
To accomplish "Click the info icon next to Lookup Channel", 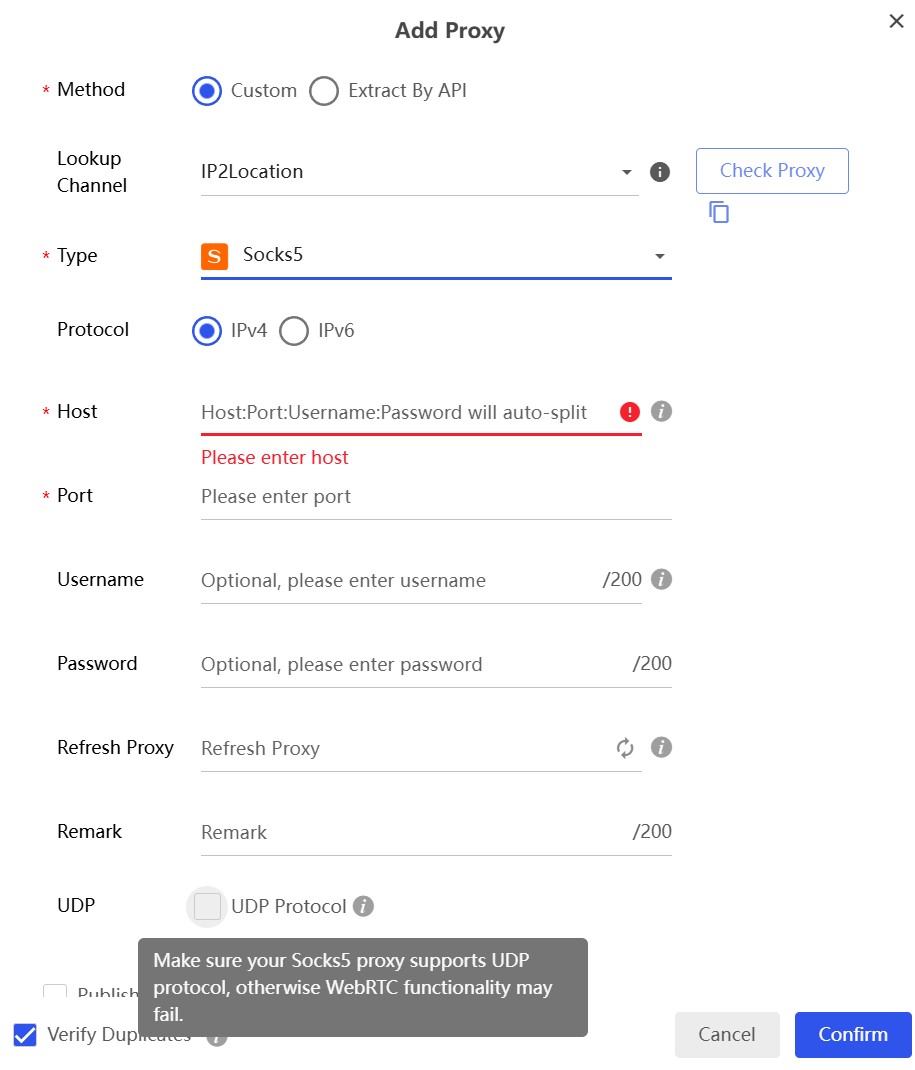I will pos(659,172).
